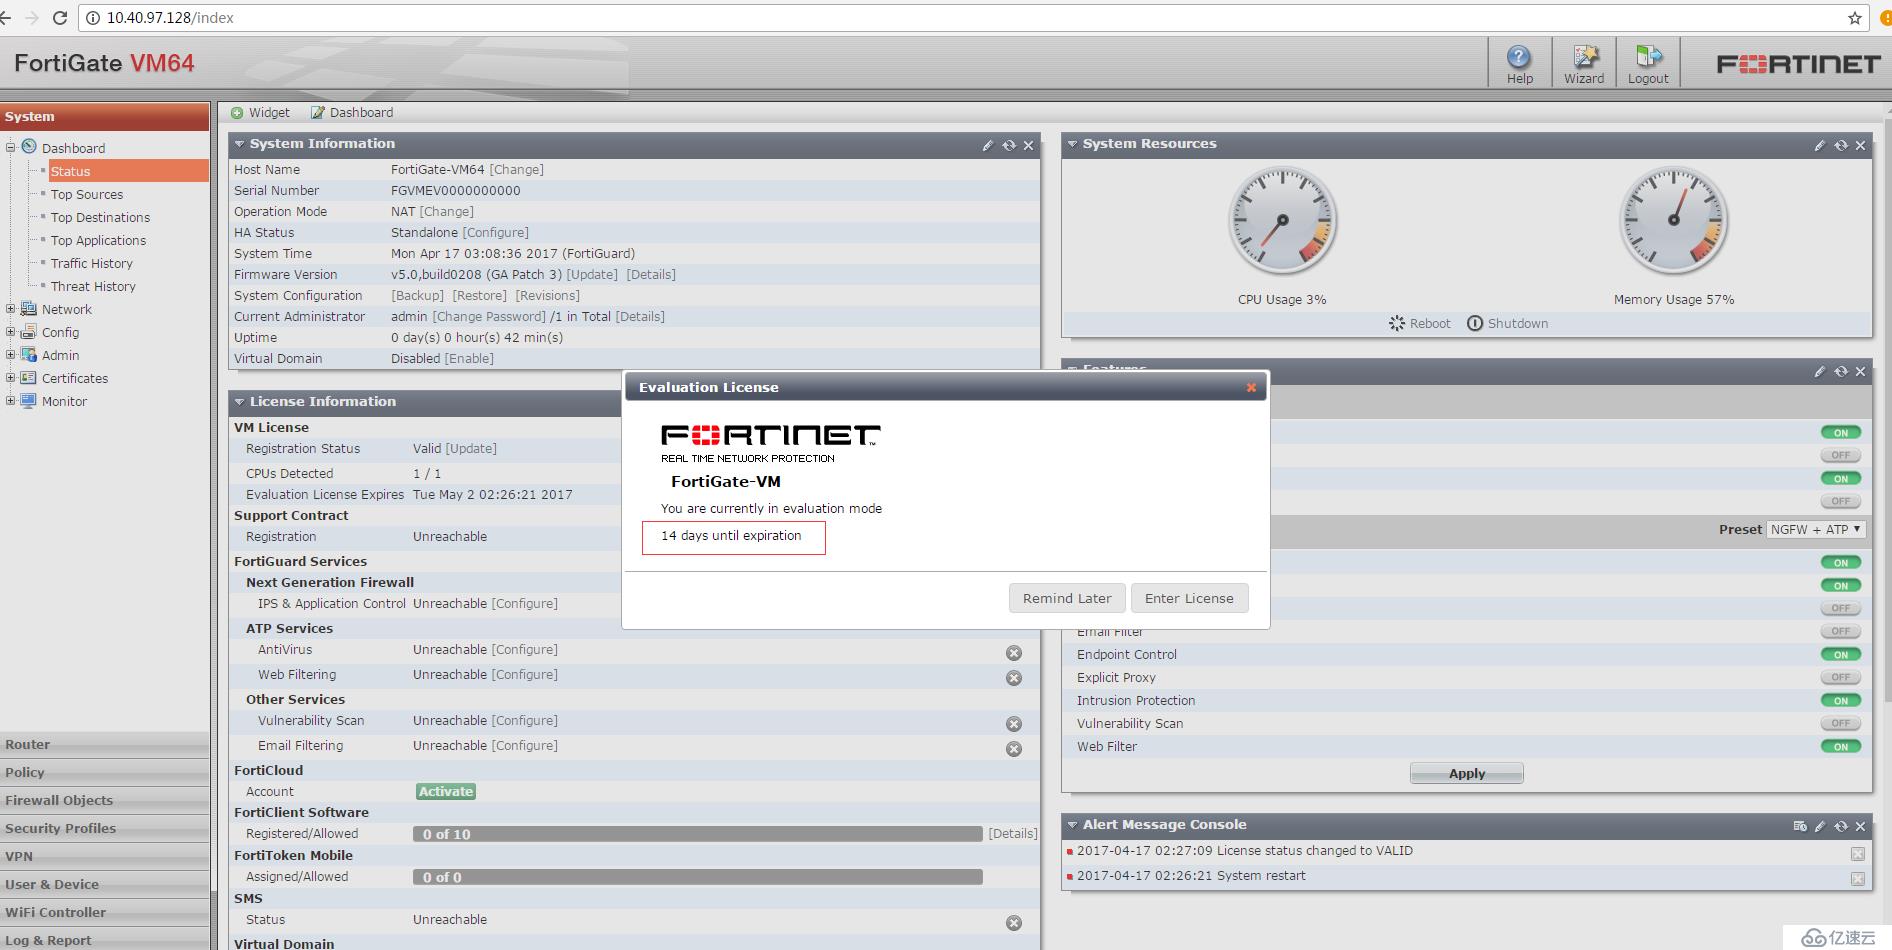This screenshot has height=950, width=1892.
Task: Dismiss the System restart alert
Action: click(1857, 879)
